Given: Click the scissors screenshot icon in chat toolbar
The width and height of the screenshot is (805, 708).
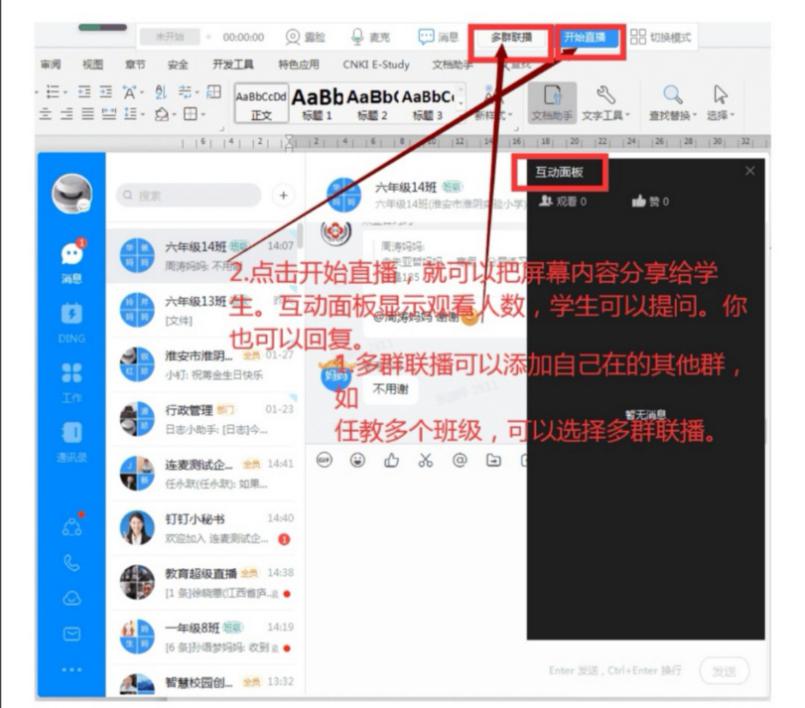Looking at the screenshot, I should coord(425,460).
